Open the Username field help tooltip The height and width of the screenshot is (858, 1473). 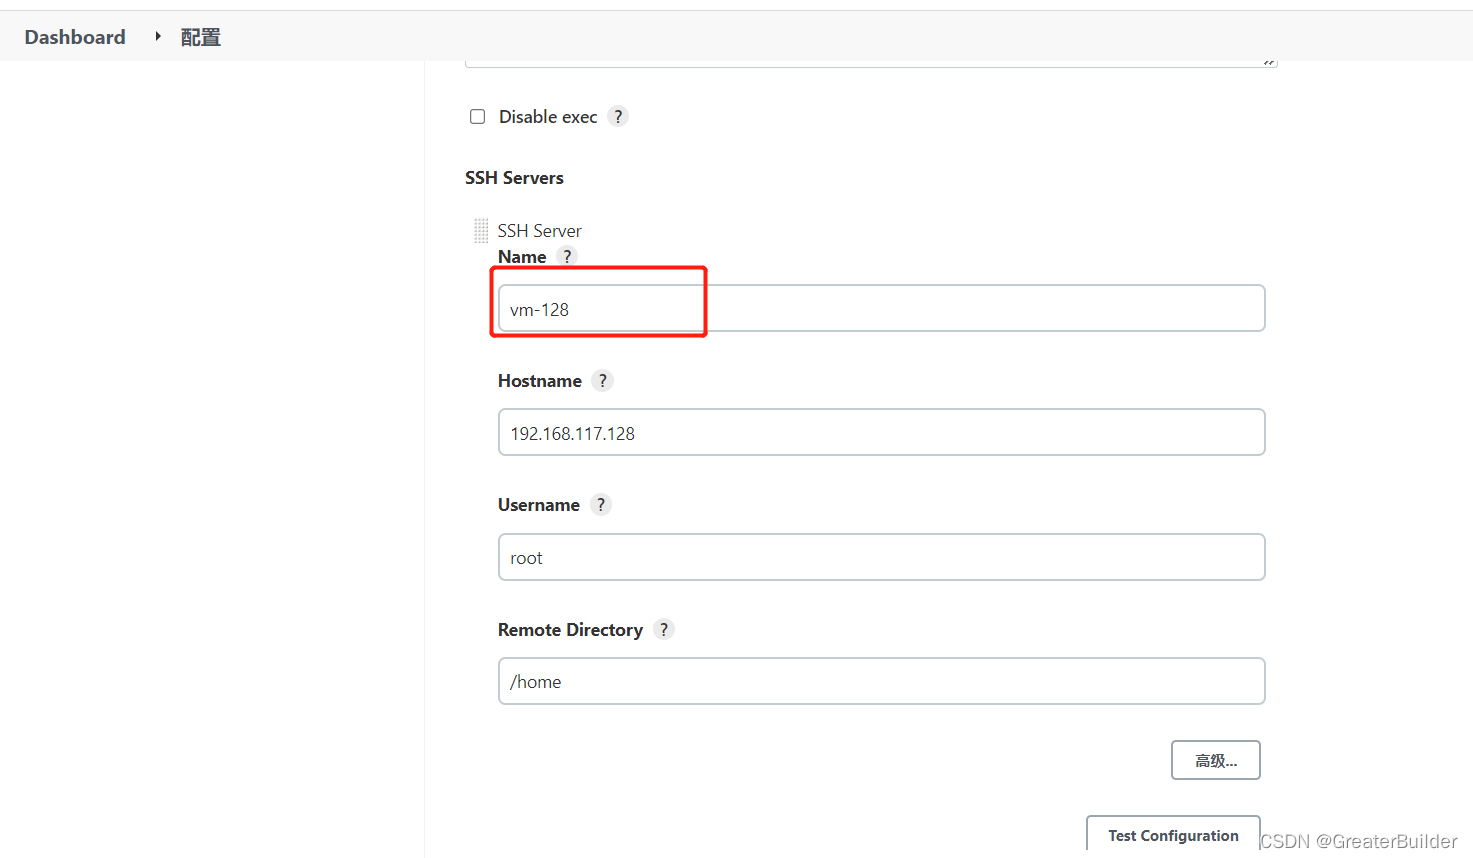point(600,505)
